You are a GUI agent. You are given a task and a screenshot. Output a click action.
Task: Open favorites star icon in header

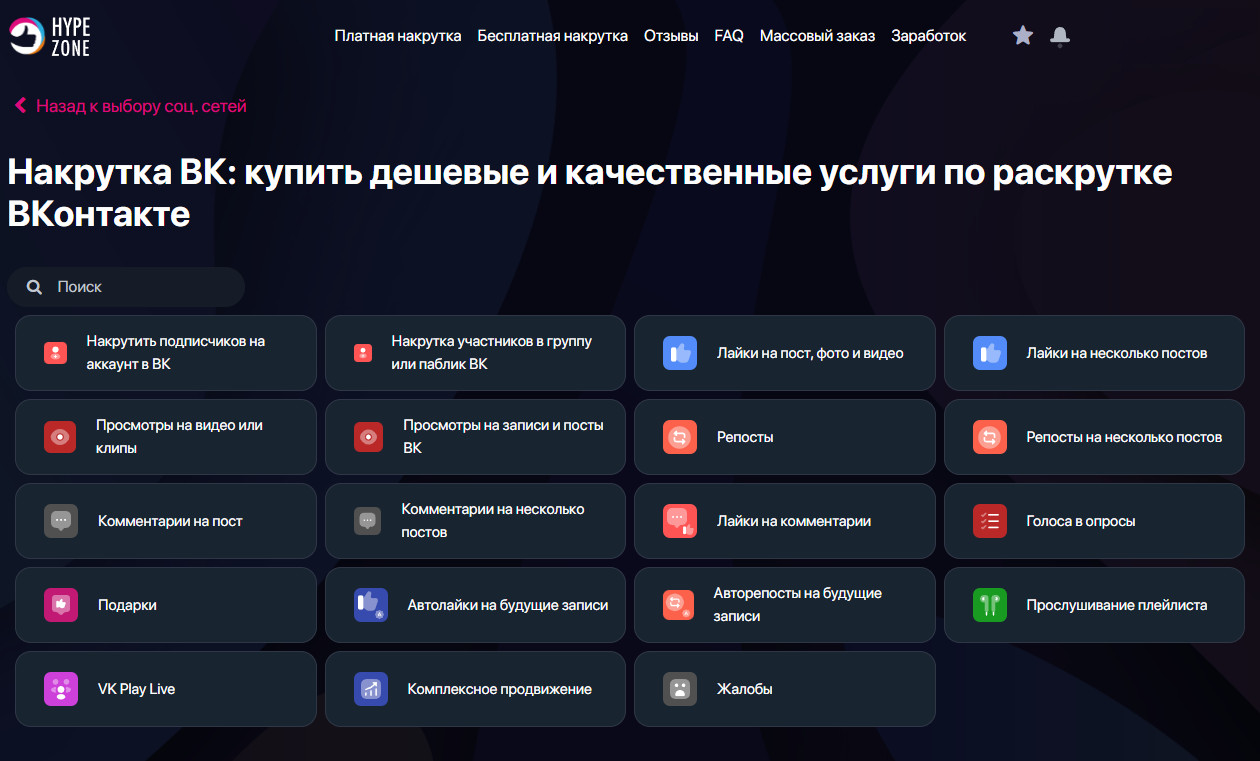[x=1022, y=36]
